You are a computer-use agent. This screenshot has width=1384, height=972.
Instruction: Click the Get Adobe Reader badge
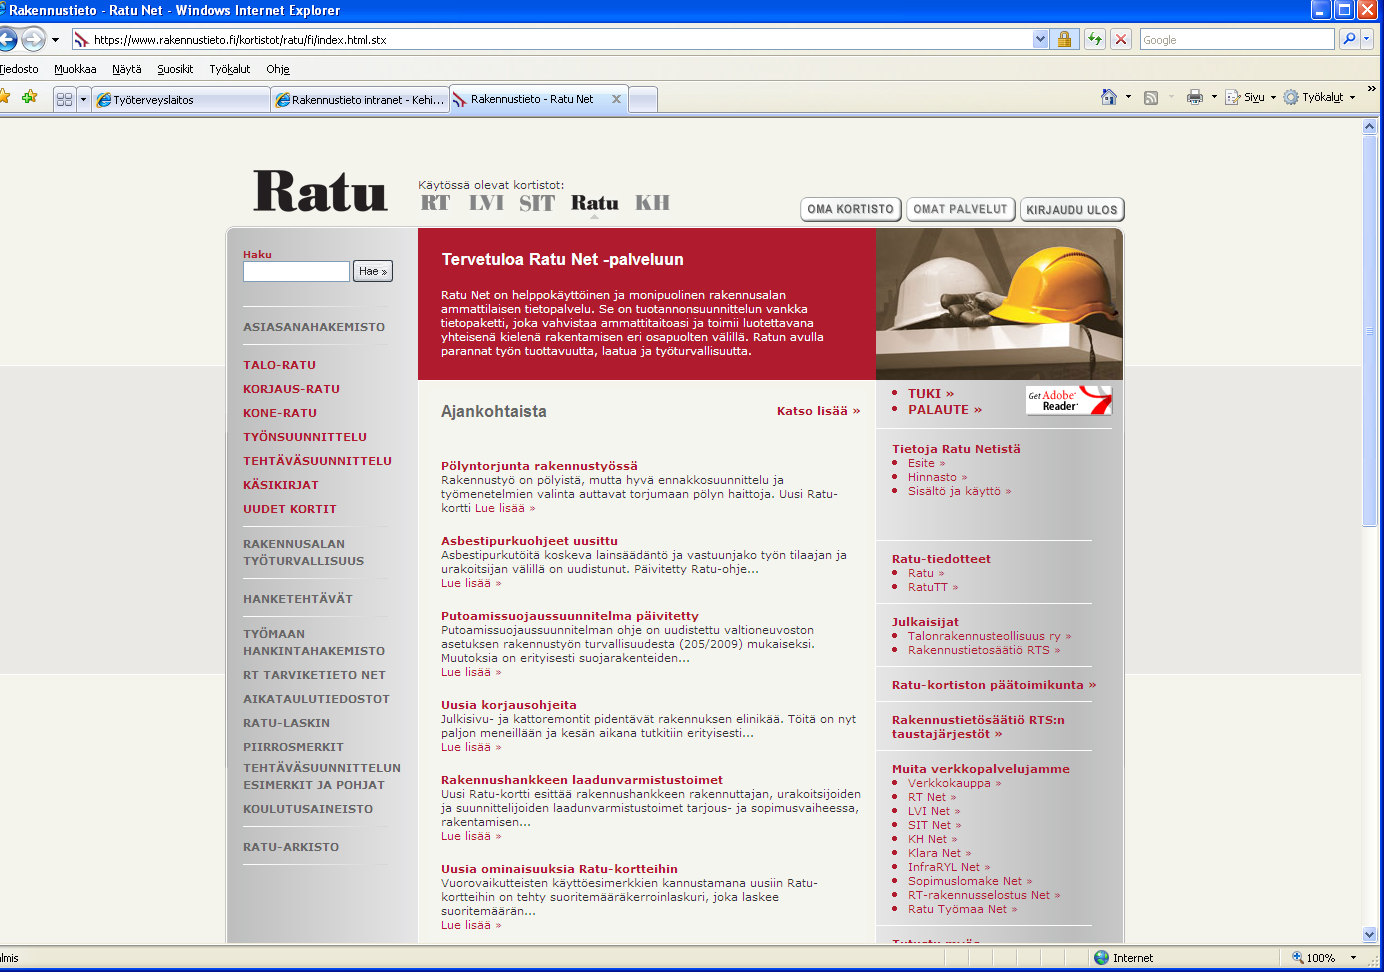tap(1069, 400)
